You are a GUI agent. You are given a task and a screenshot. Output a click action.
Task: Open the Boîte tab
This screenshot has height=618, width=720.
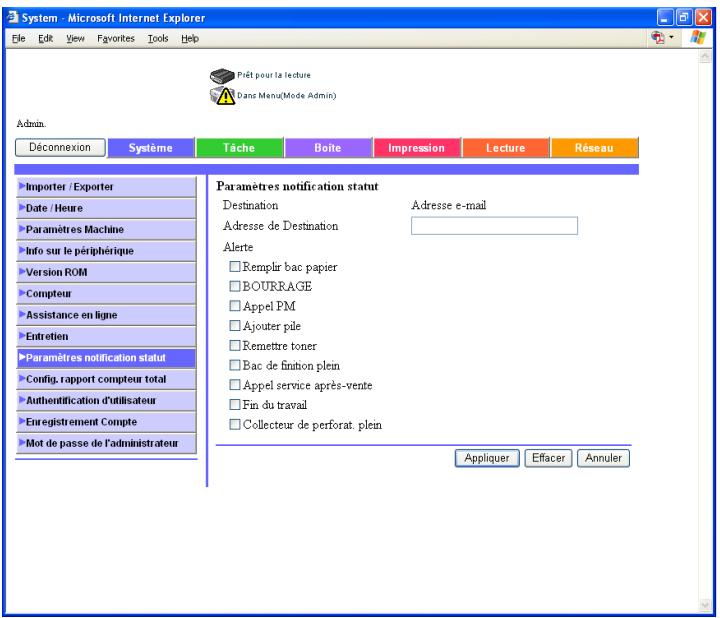point(328,148)
